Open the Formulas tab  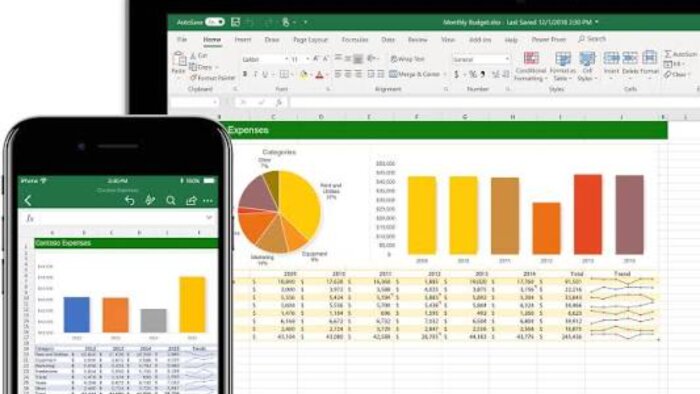click(355, 40)
